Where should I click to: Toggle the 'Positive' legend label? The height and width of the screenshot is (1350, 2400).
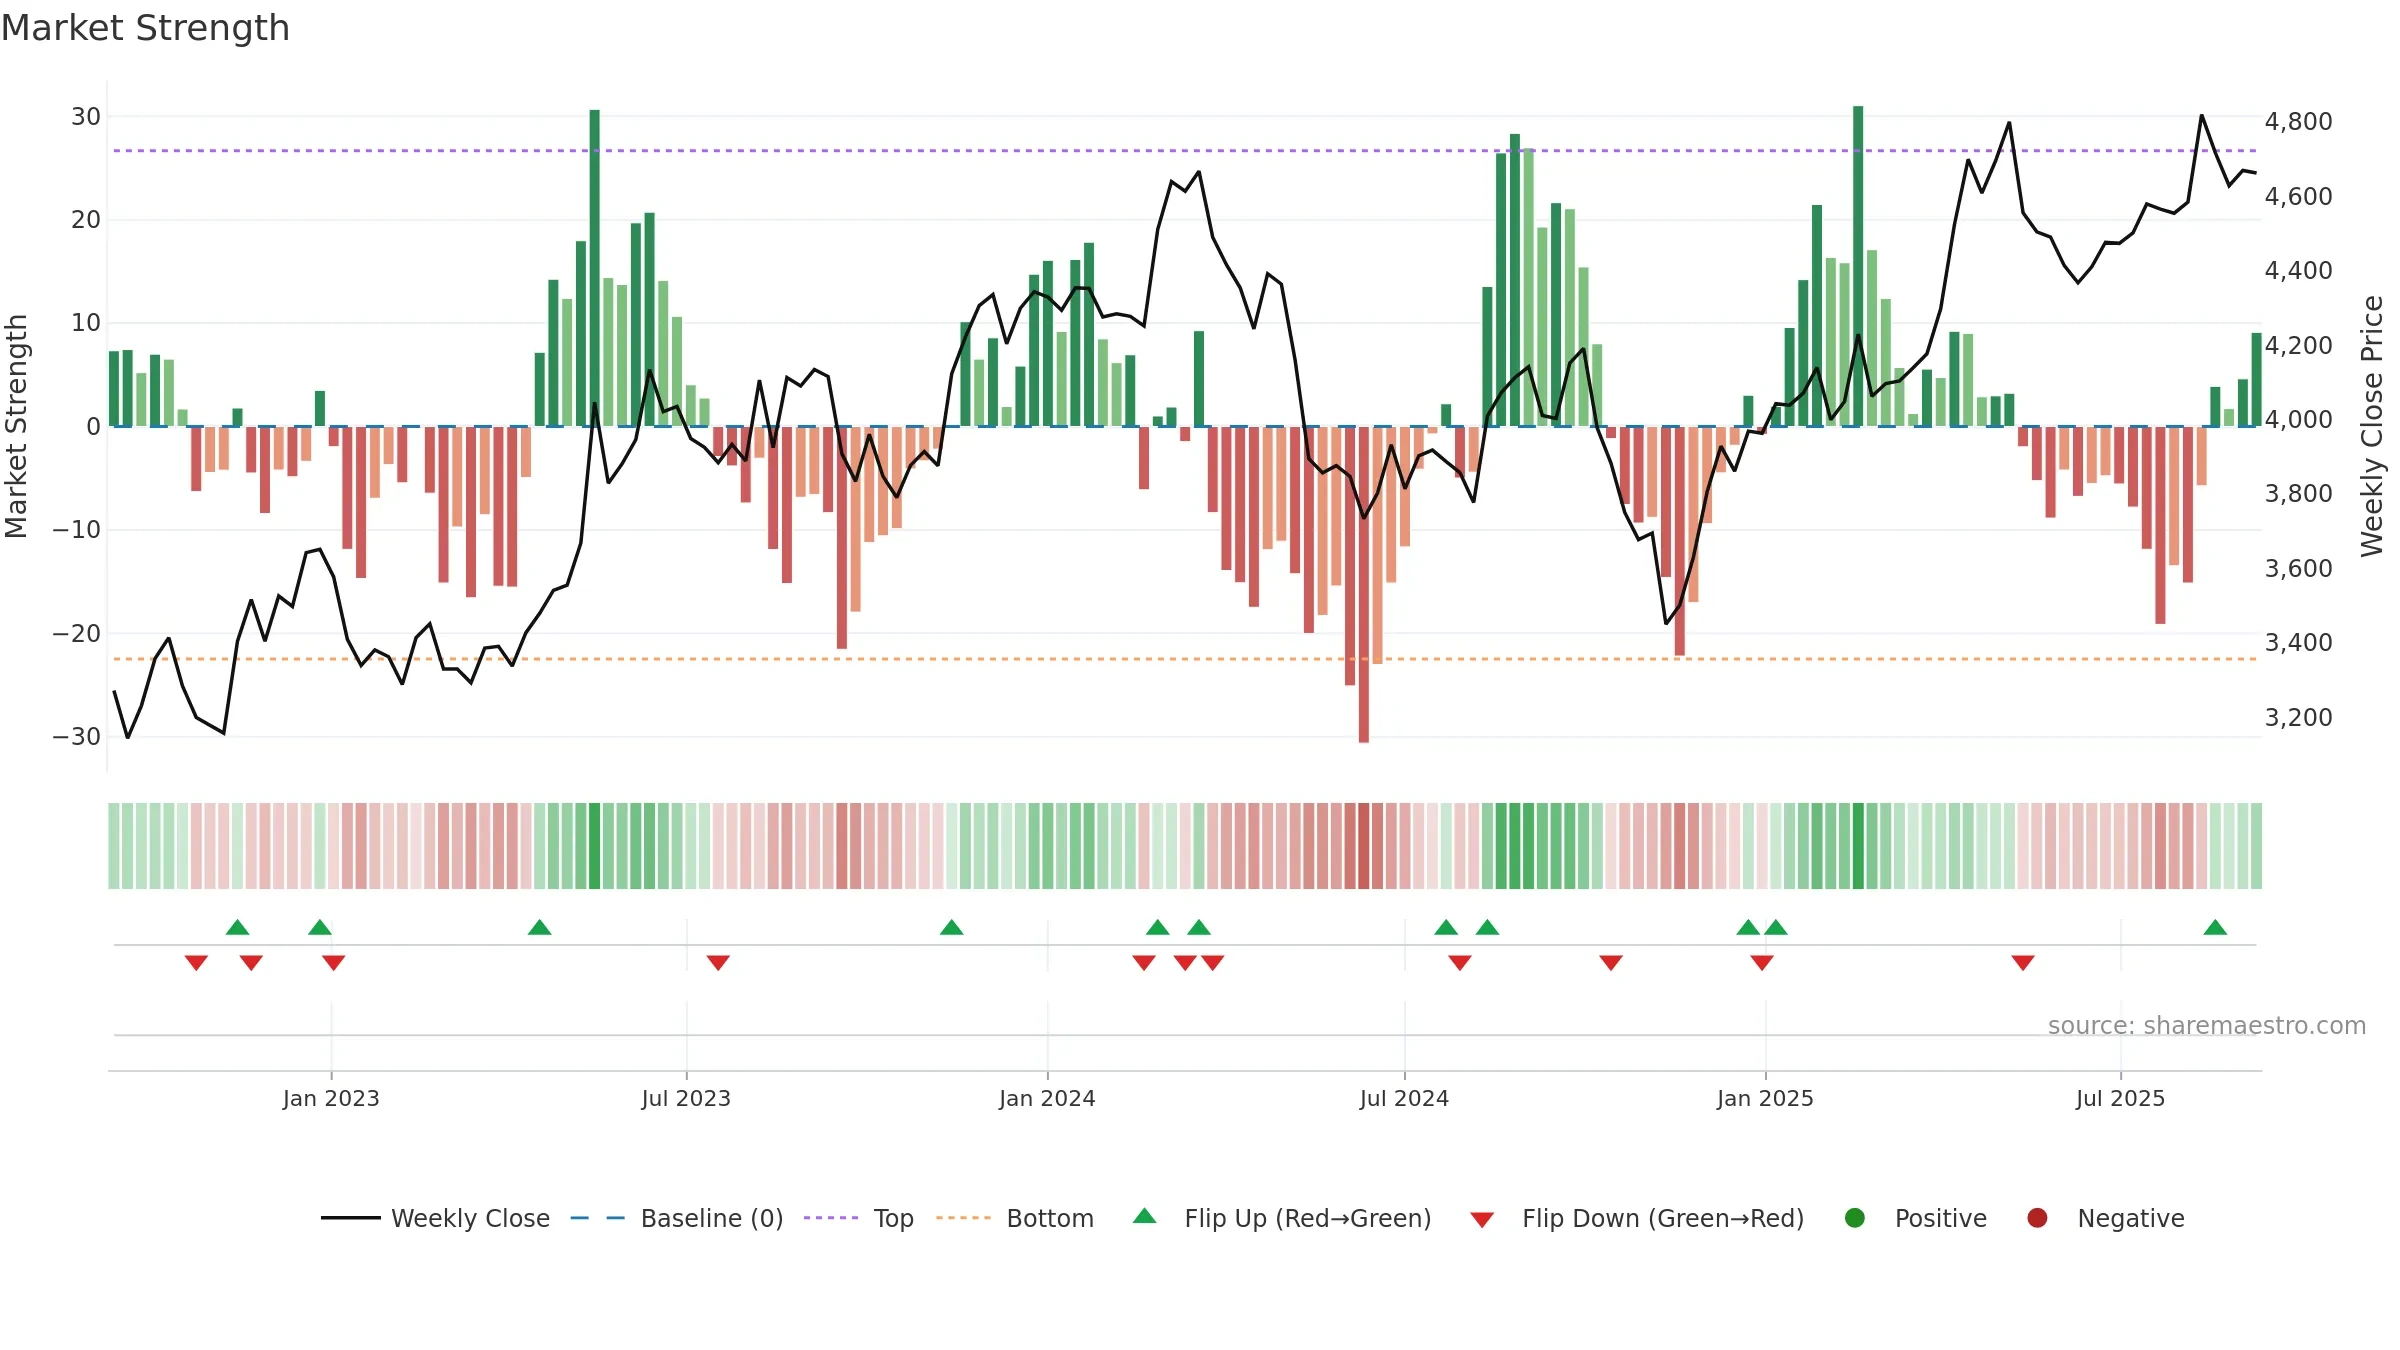1941,1218
